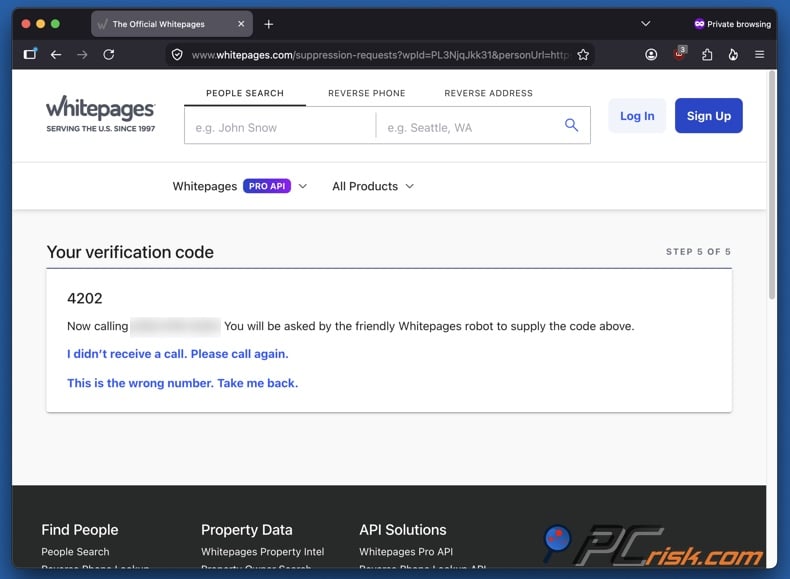The width and height of the screenshot is (790, 579).
Task: Click the Sign Up button
Action: pos(708,116)
